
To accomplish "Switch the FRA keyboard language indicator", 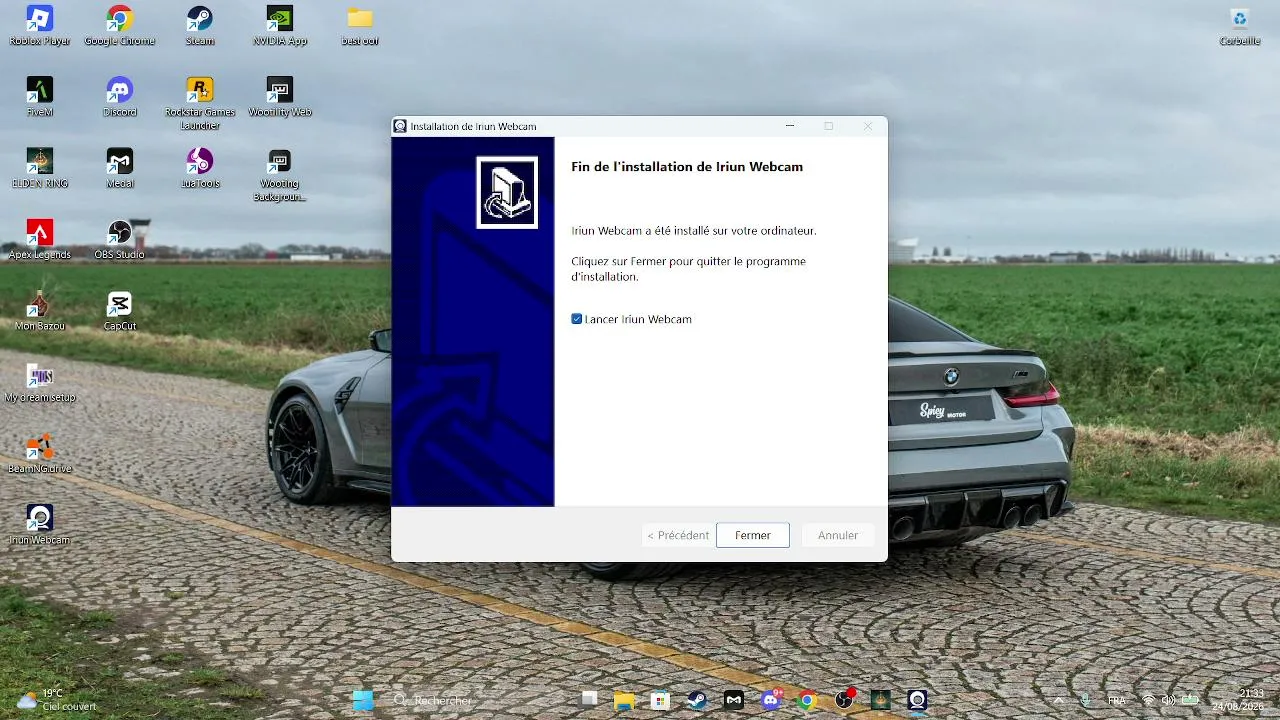I will coord(1117,700).
